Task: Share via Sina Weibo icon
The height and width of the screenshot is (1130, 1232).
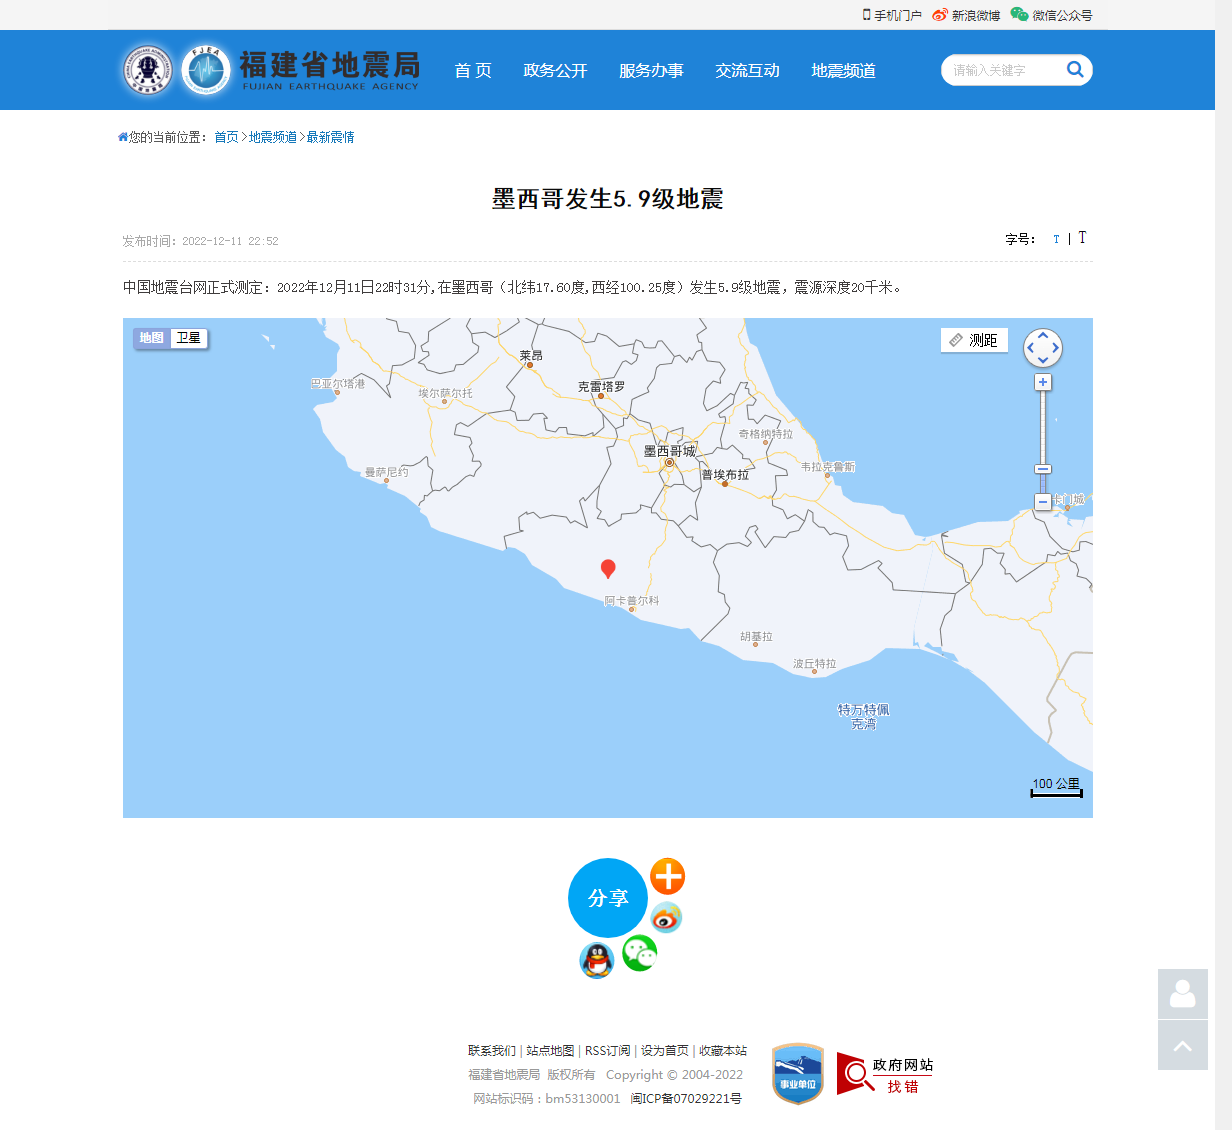Action: pos(666,916)
